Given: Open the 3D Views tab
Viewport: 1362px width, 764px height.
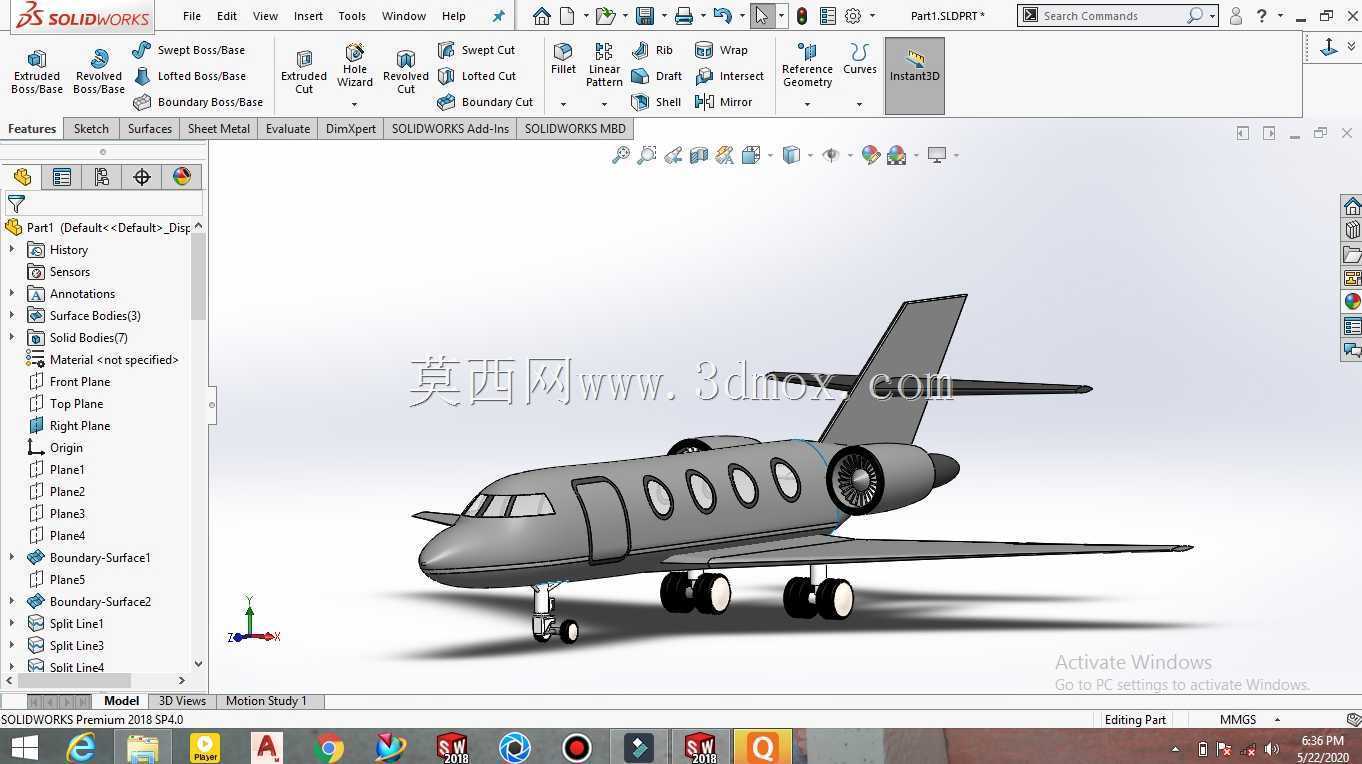Looking at the screenshot, I should (182, 701).
